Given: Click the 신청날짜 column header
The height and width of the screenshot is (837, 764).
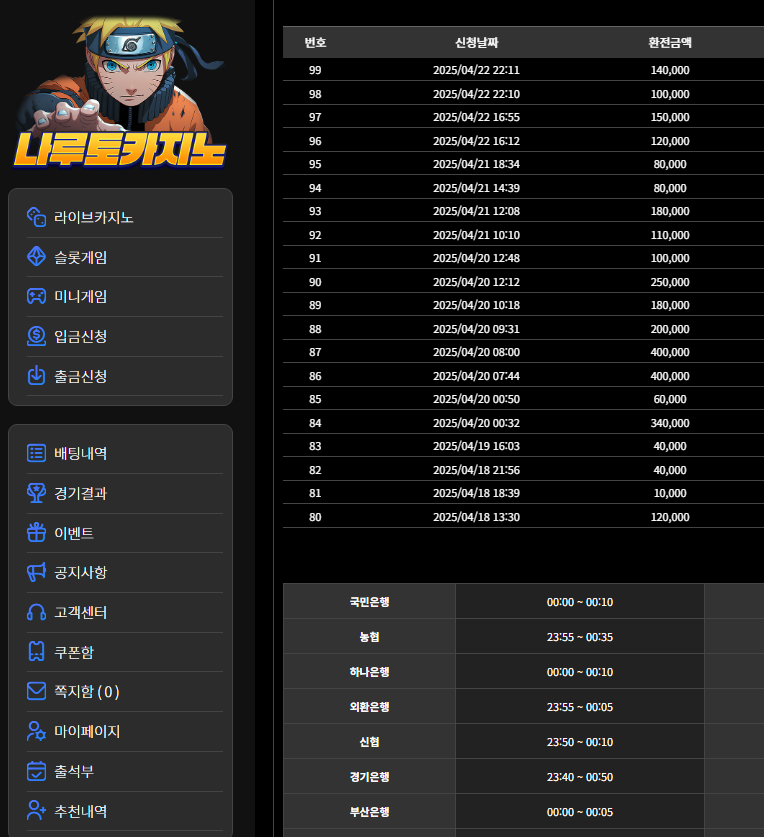Looking at the screenshot, I should 476,43.
